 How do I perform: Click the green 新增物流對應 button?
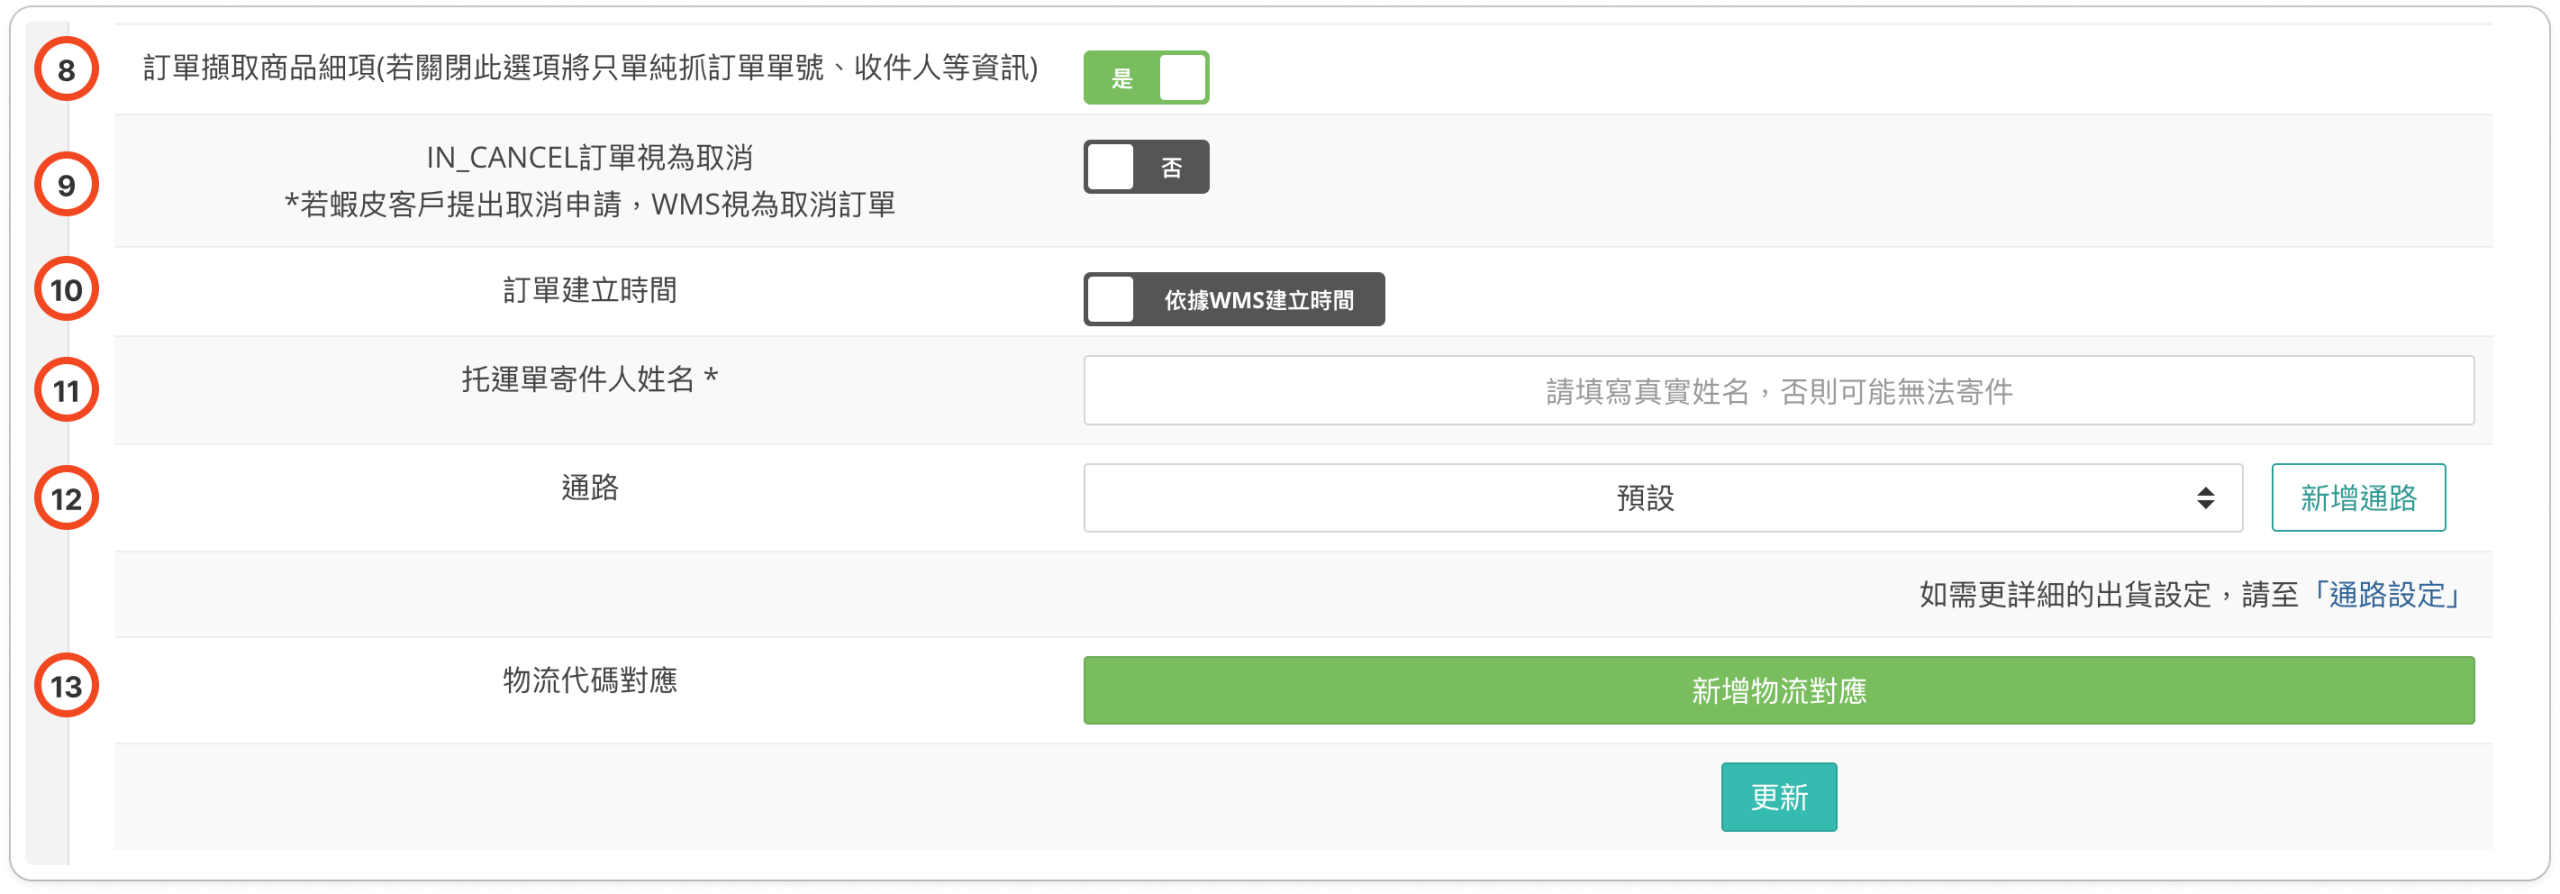coord(1778,691)
